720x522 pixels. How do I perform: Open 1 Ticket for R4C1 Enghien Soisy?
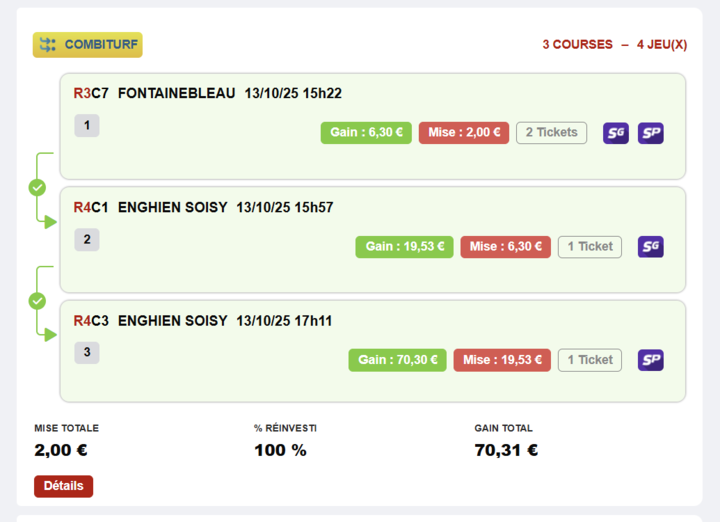[x=590, y=247]
